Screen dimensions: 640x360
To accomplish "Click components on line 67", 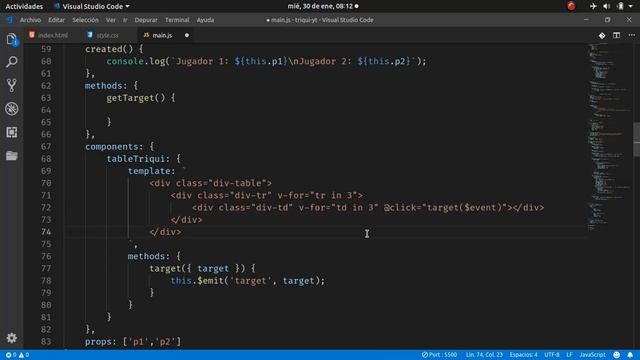I will (111, 147).
